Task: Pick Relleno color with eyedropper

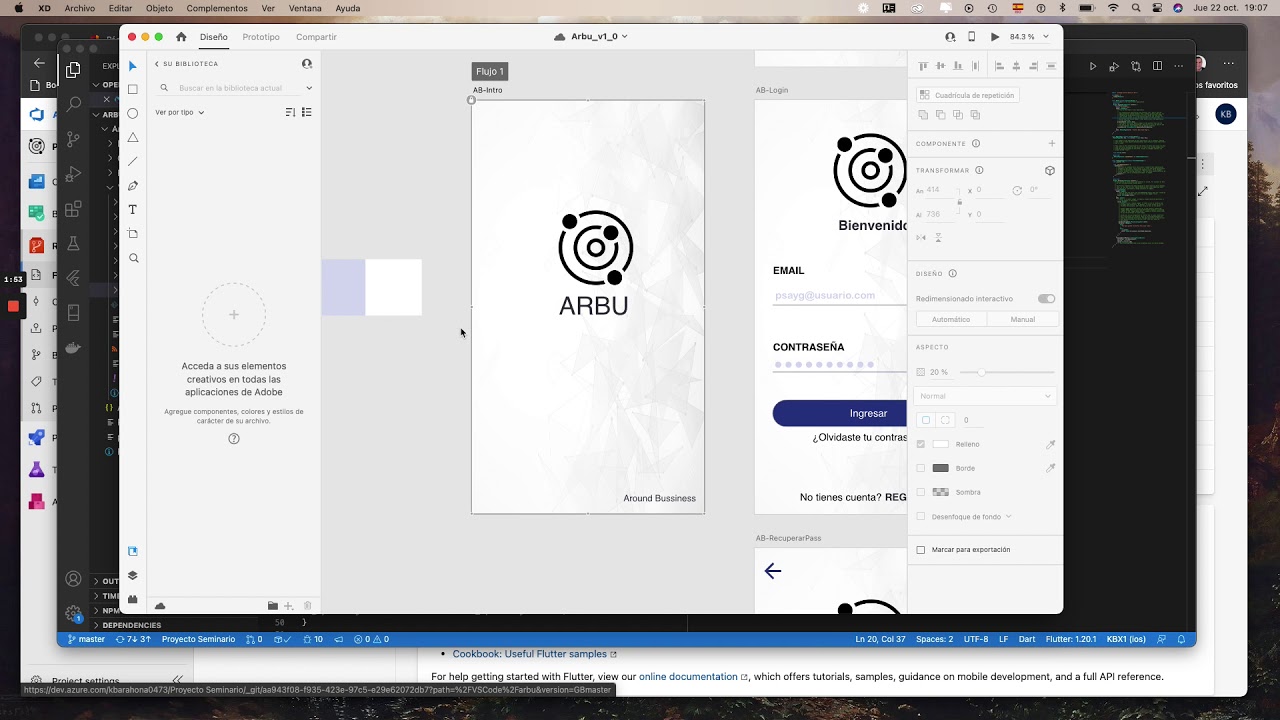Action: [x=1050, y=444]
